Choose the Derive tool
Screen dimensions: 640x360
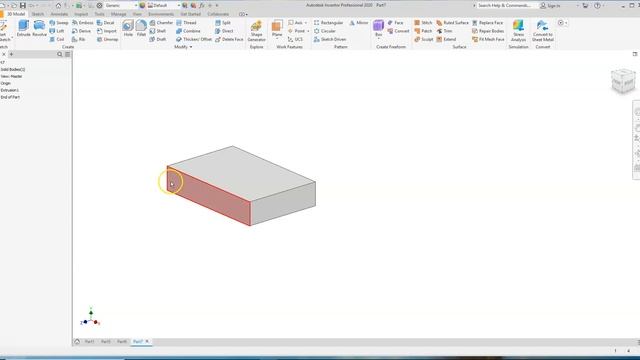[x=81, y=31]
